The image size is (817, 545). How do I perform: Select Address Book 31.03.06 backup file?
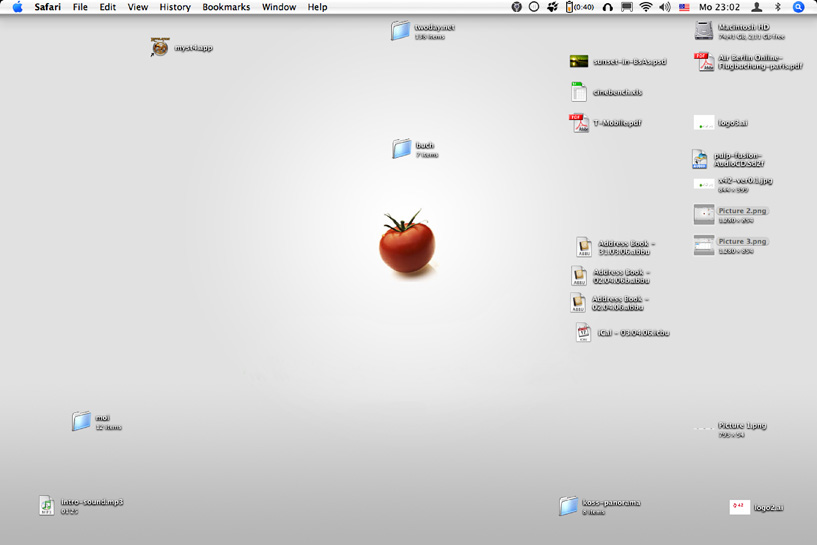(583, 247)
